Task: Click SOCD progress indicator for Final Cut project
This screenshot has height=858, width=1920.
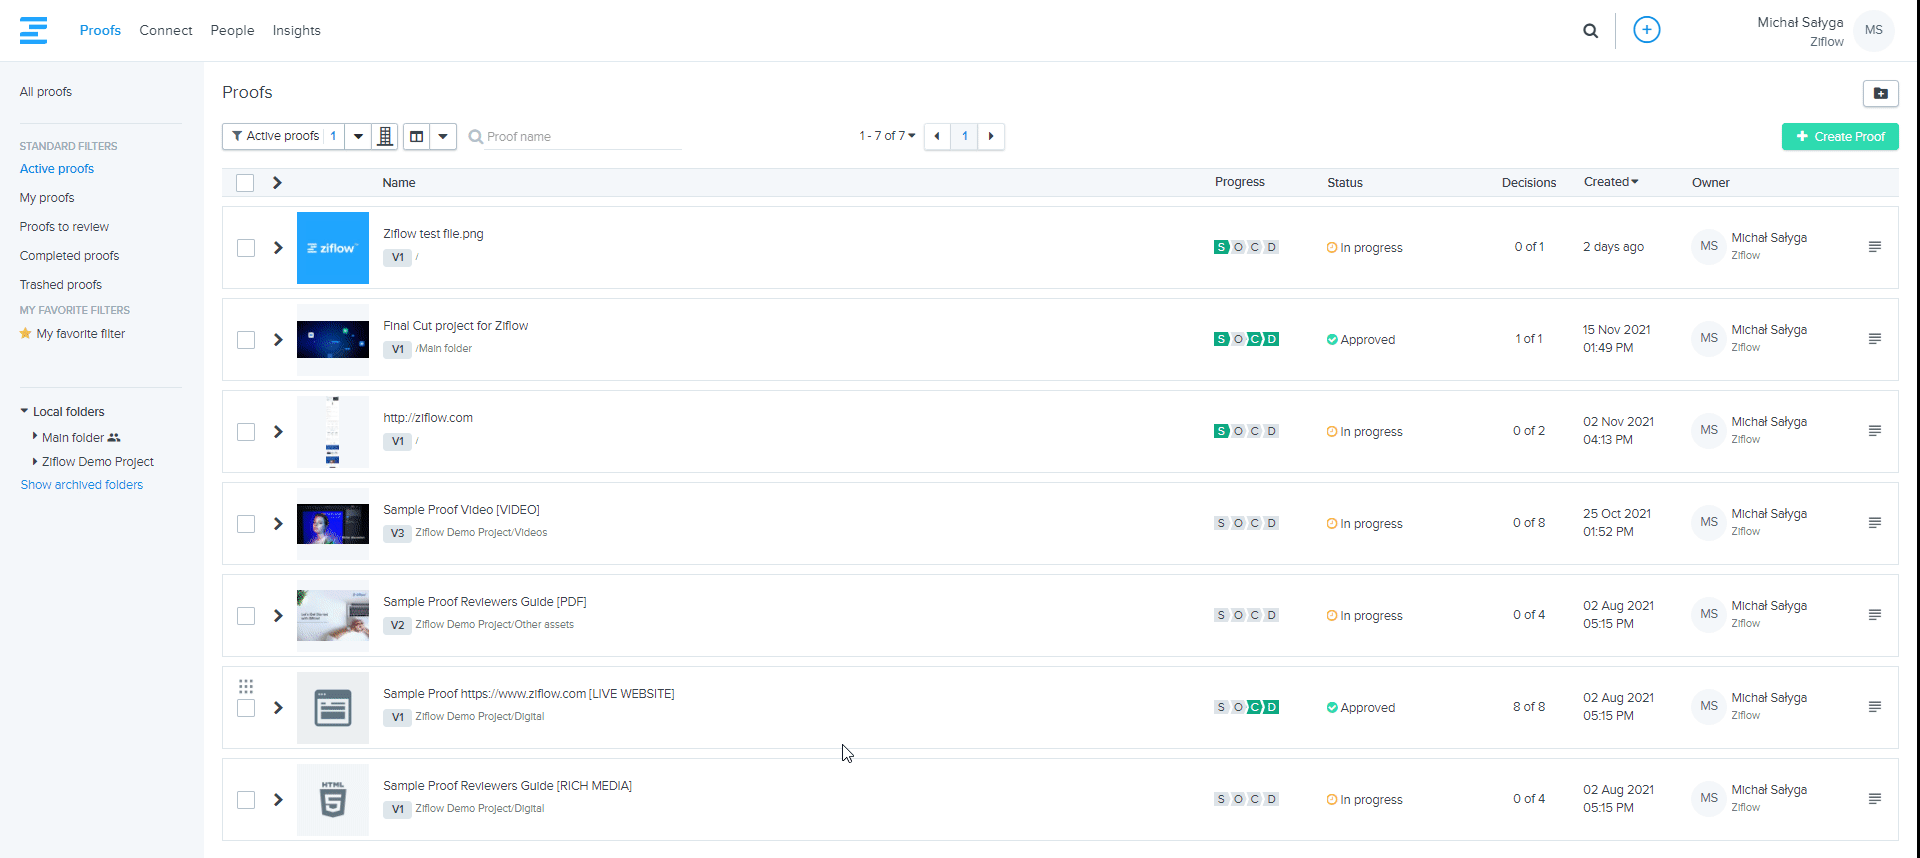Action: pos(1246,340)
